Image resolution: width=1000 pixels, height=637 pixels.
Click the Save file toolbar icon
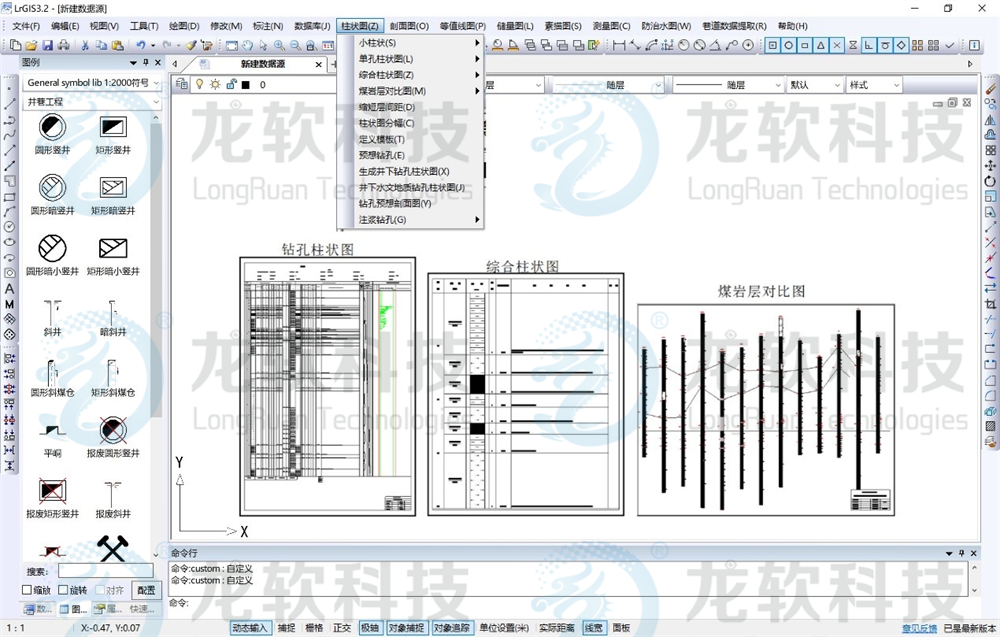pos(47,46)
